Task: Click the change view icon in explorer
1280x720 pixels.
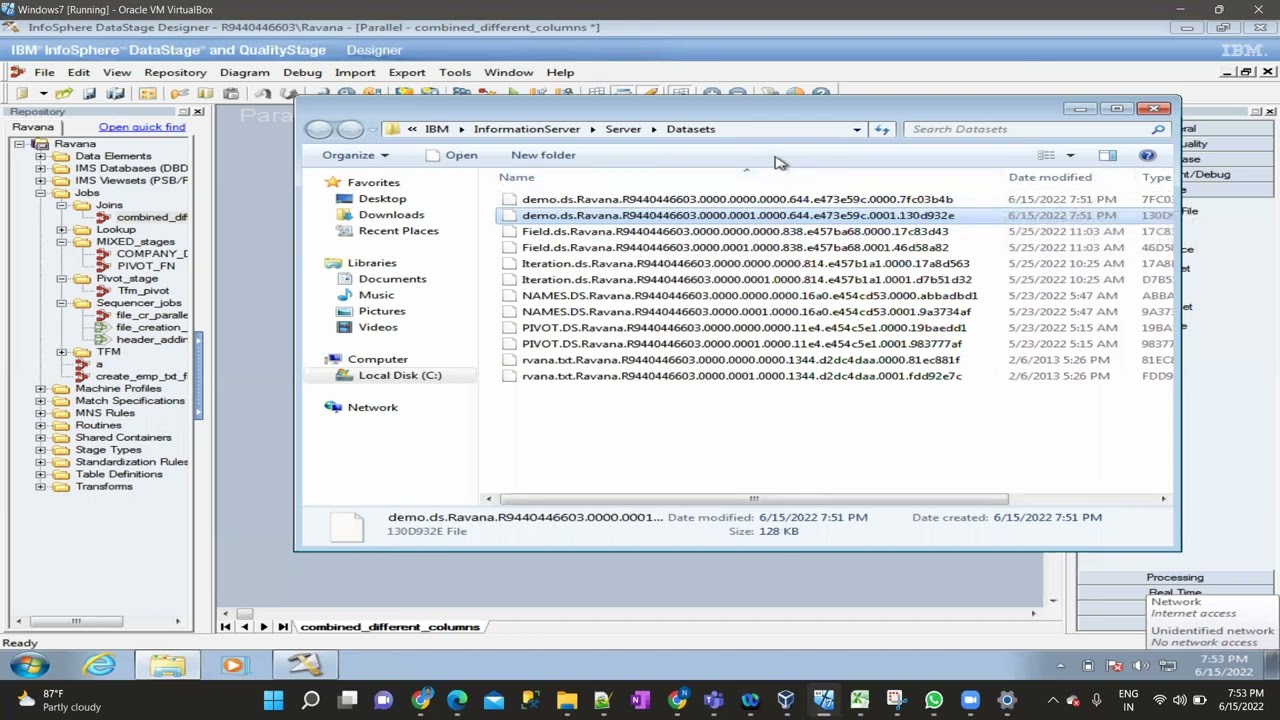Action: pyautogui.click(x=1046, y=155)
